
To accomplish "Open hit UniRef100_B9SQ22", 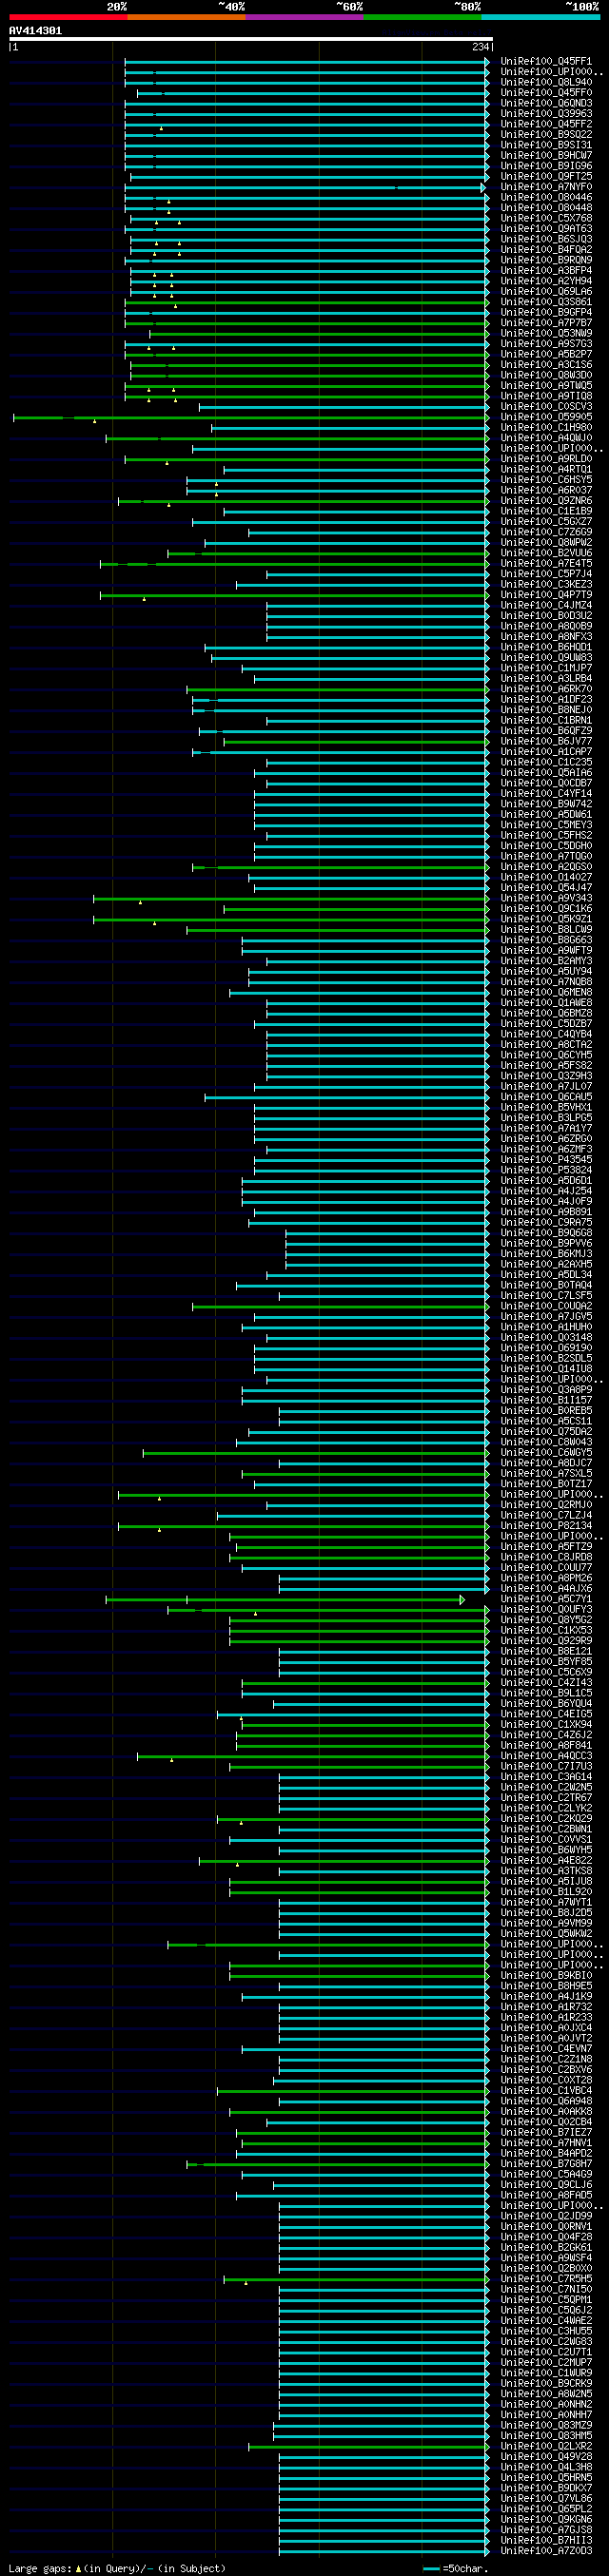I will (x=546, y=135).
